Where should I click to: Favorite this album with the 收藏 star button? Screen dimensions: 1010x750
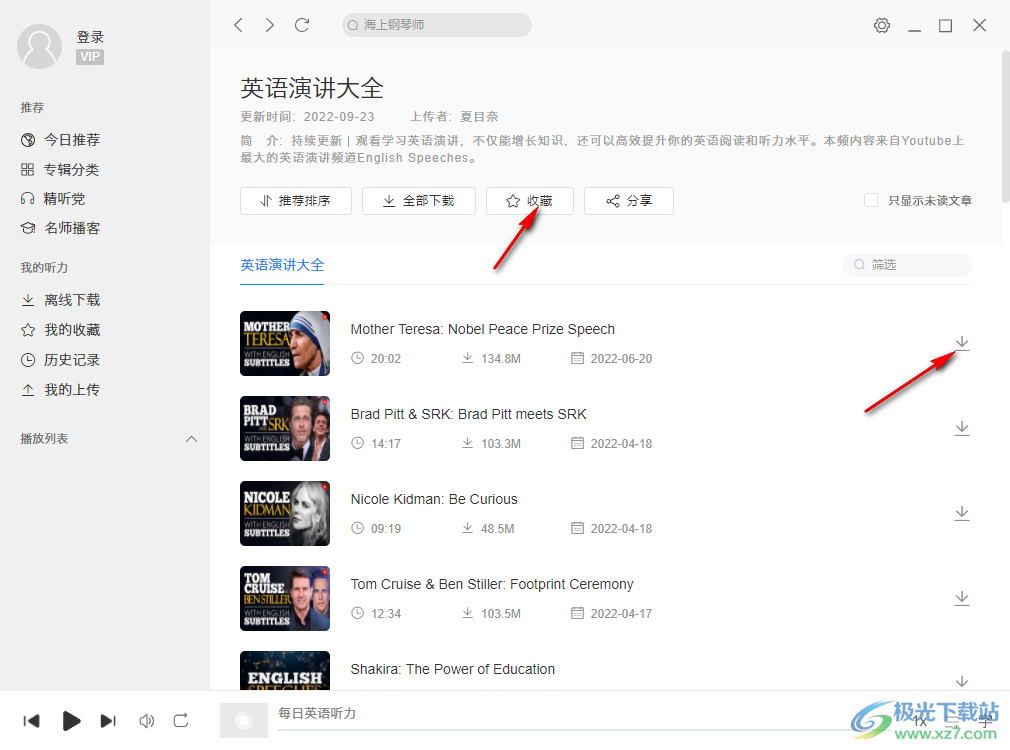coord(529,200)
